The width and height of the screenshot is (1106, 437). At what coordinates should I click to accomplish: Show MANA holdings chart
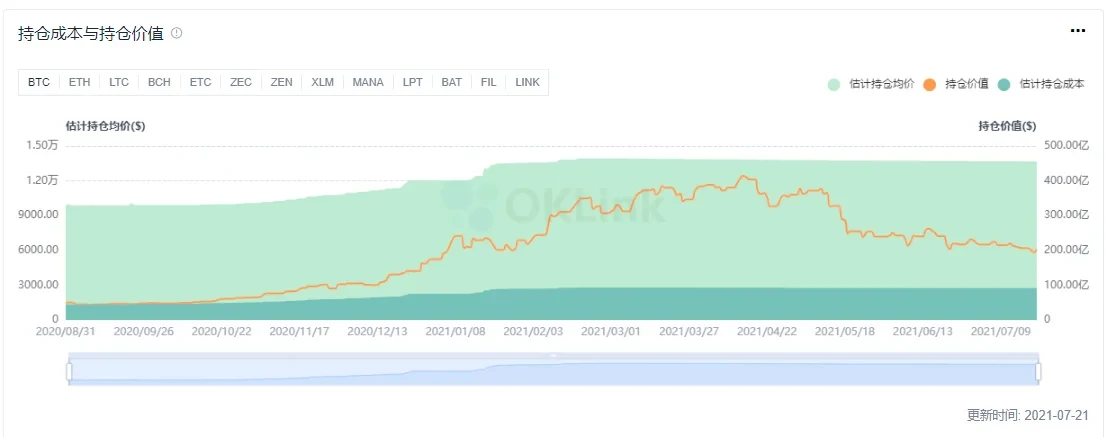point(368,82)
